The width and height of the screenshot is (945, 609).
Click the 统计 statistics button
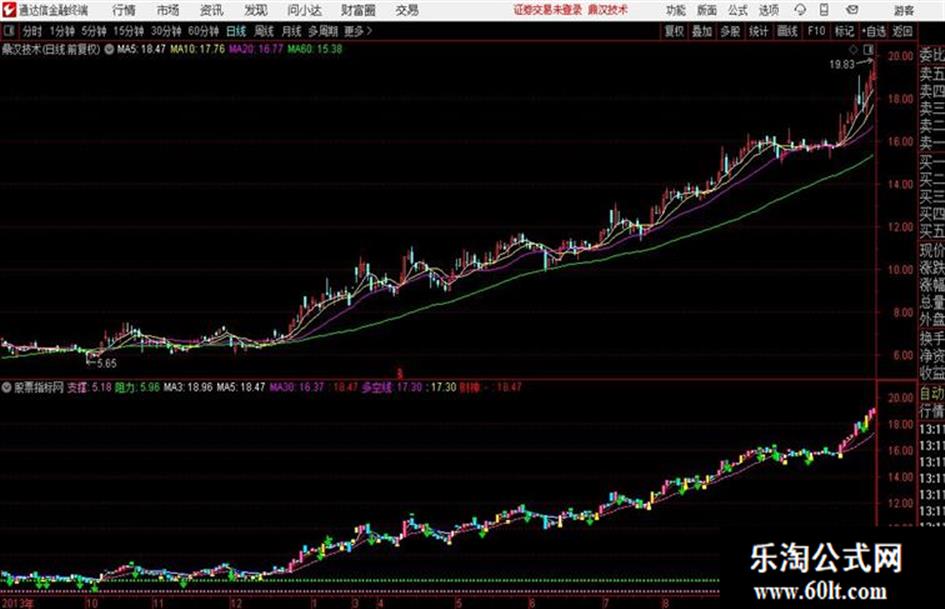(x=759, y=31)
